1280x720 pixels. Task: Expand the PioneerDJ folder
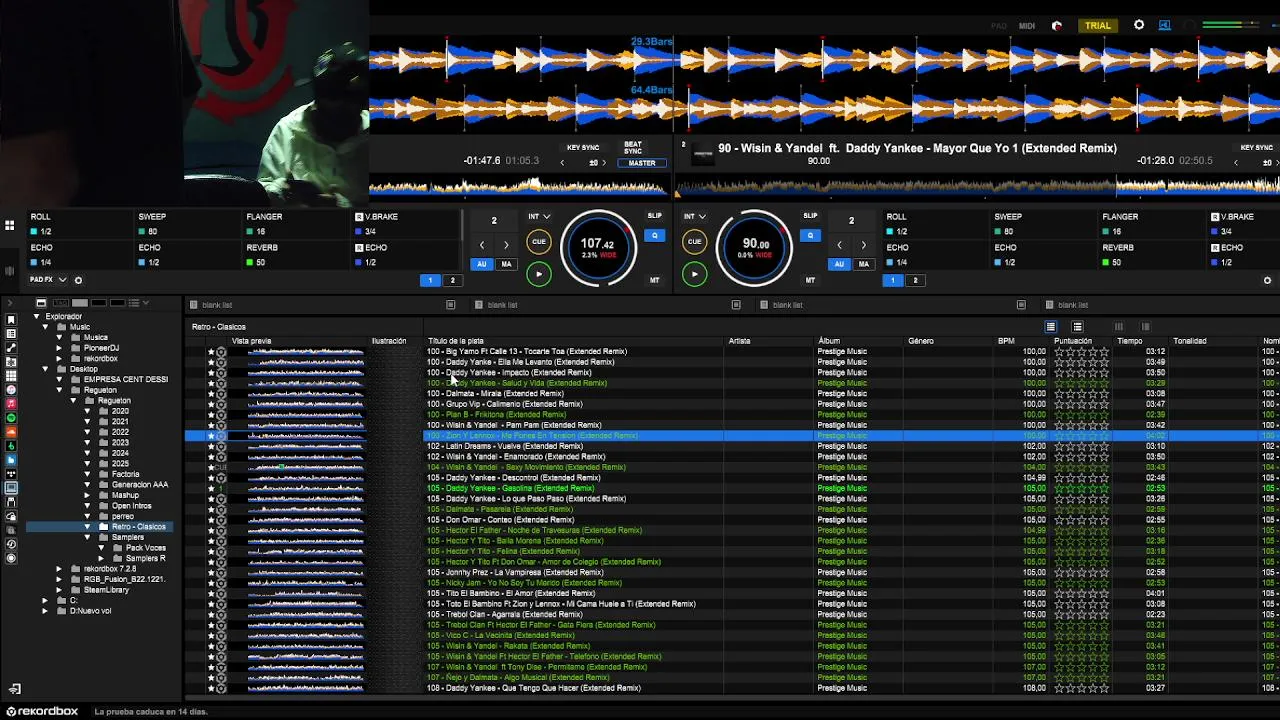(x=59, y=348)
